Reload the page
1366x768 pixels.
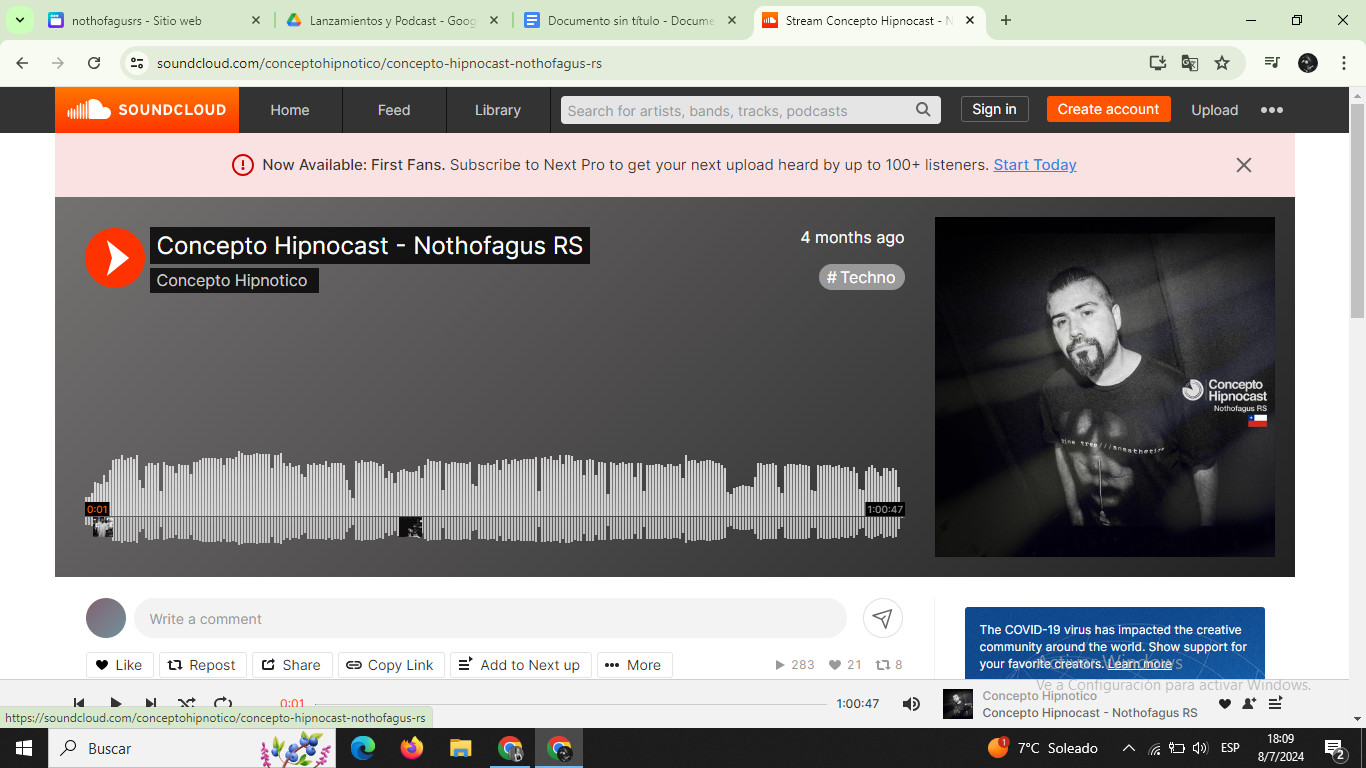(94, 63)
